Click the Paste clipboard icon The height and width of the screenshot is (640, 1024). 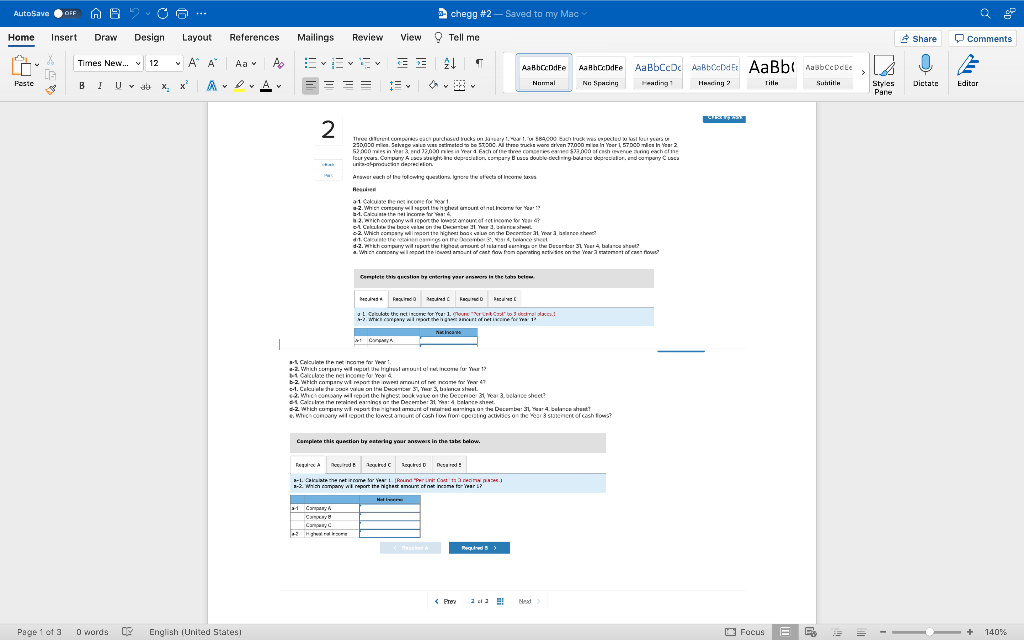tap(21, 65)
